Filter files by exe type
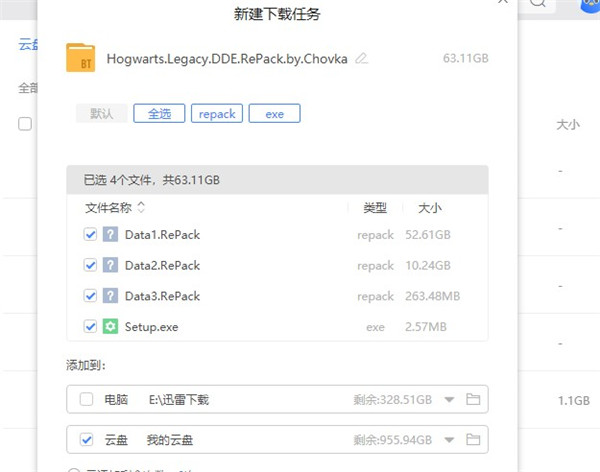The height and width of the screenshot is (472, 600). [x=274, y=113]
